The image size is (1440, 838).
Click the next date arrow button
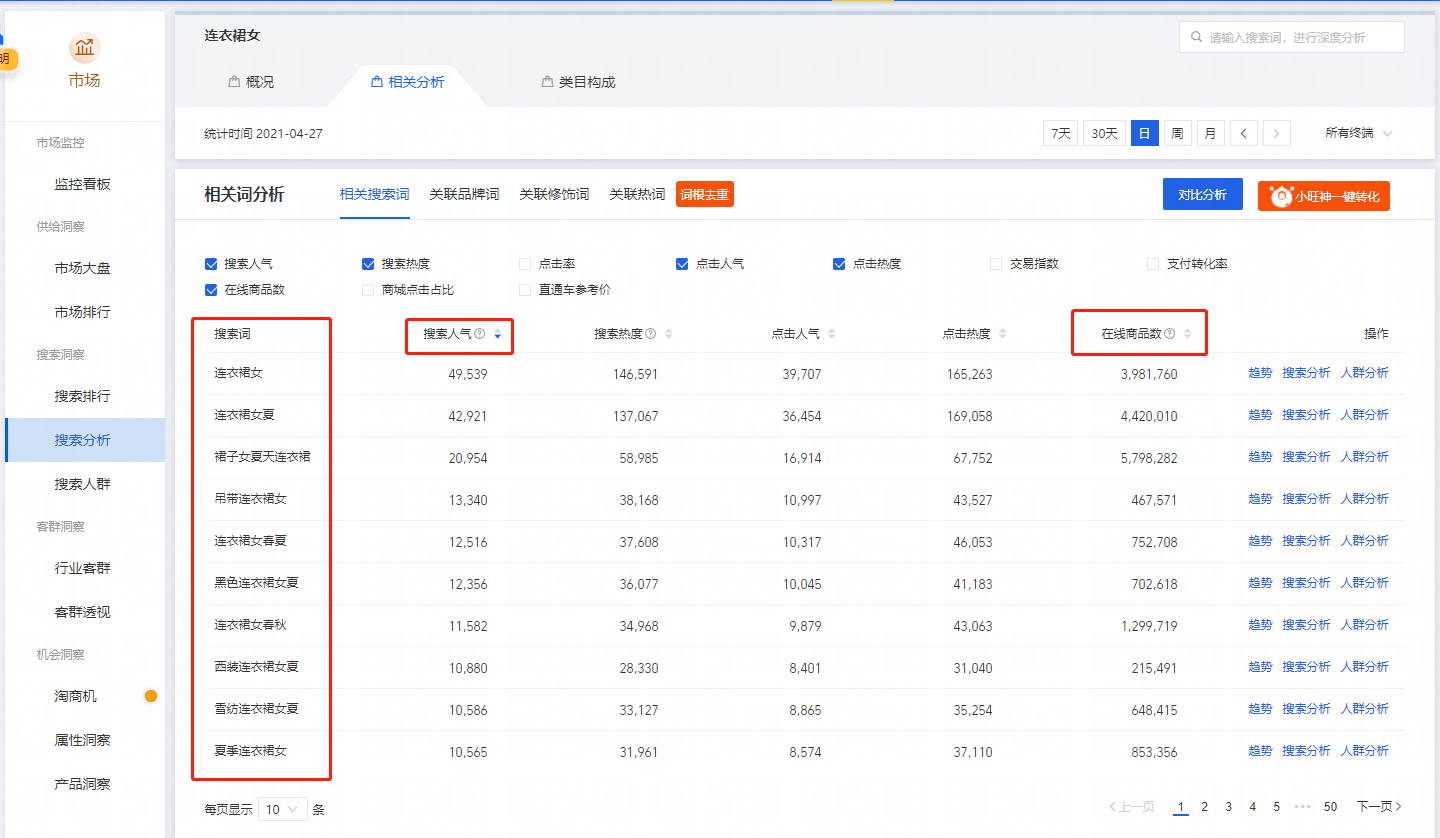click(1277, 133)
